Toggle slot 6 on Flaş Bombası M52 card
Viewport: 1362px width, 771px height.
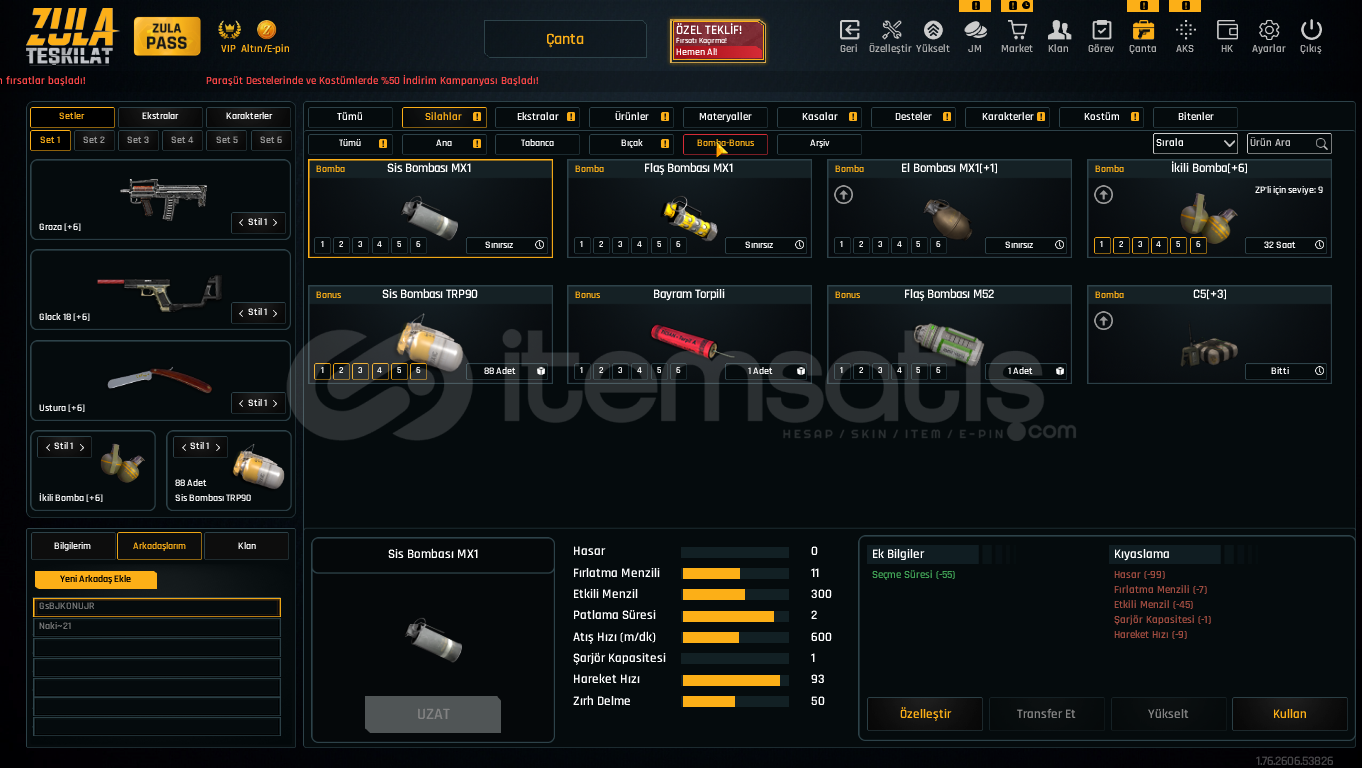coord(937,371)
